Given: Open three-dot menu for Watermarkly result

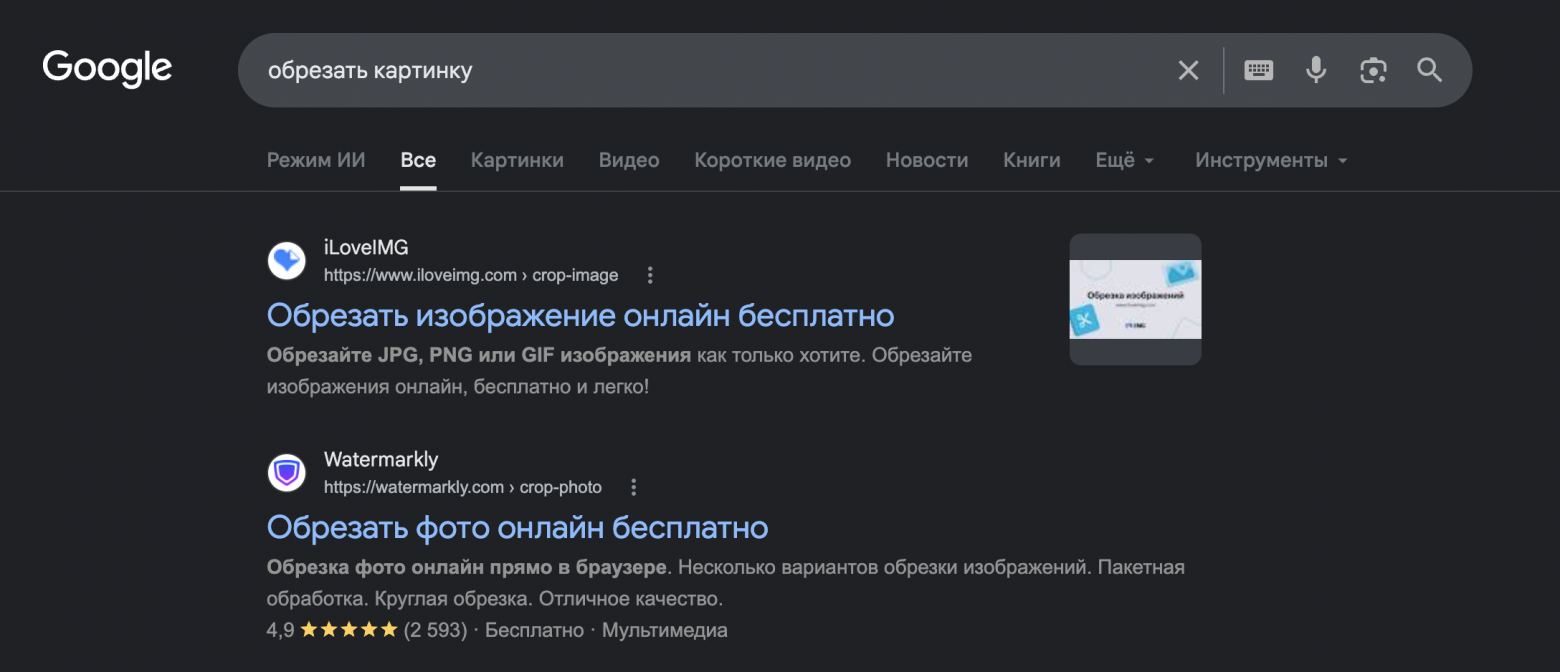Looking at the screenshot, I should pyautogui.click(x=634, y=487).
